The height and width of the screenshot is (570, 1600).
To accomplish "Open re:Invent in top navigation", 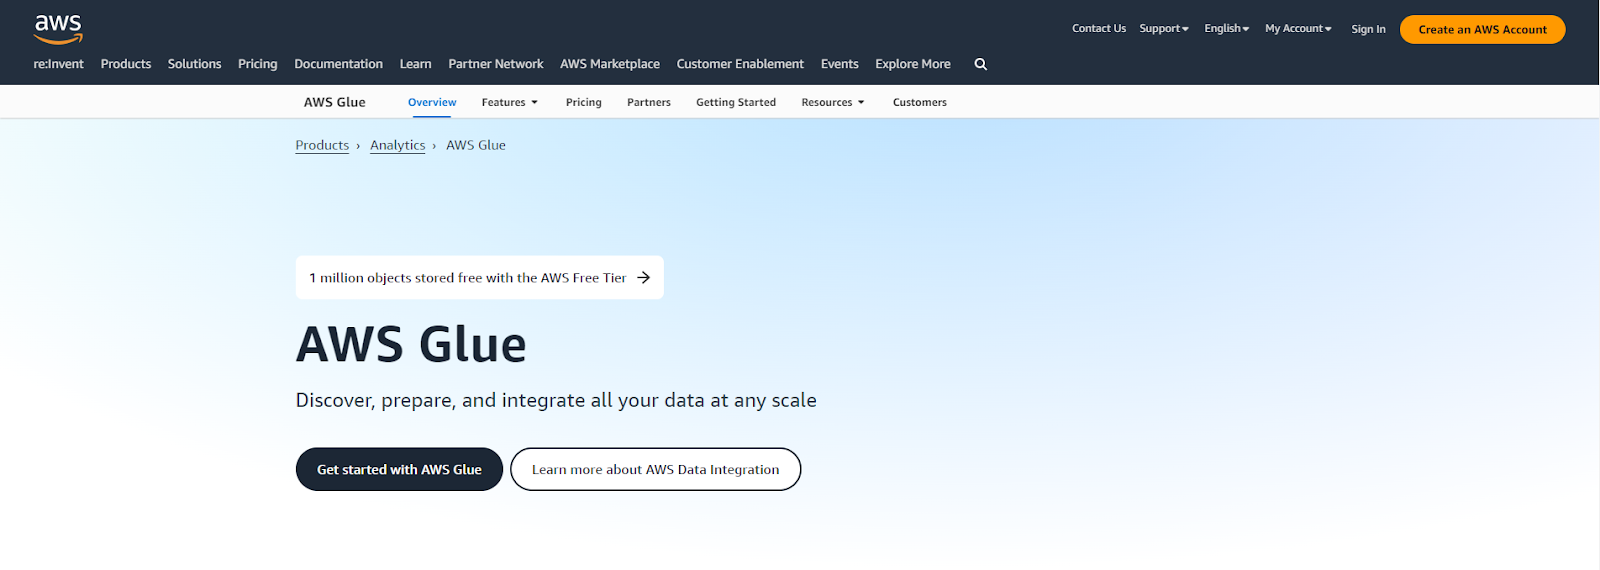I will (x=59, y=64).
